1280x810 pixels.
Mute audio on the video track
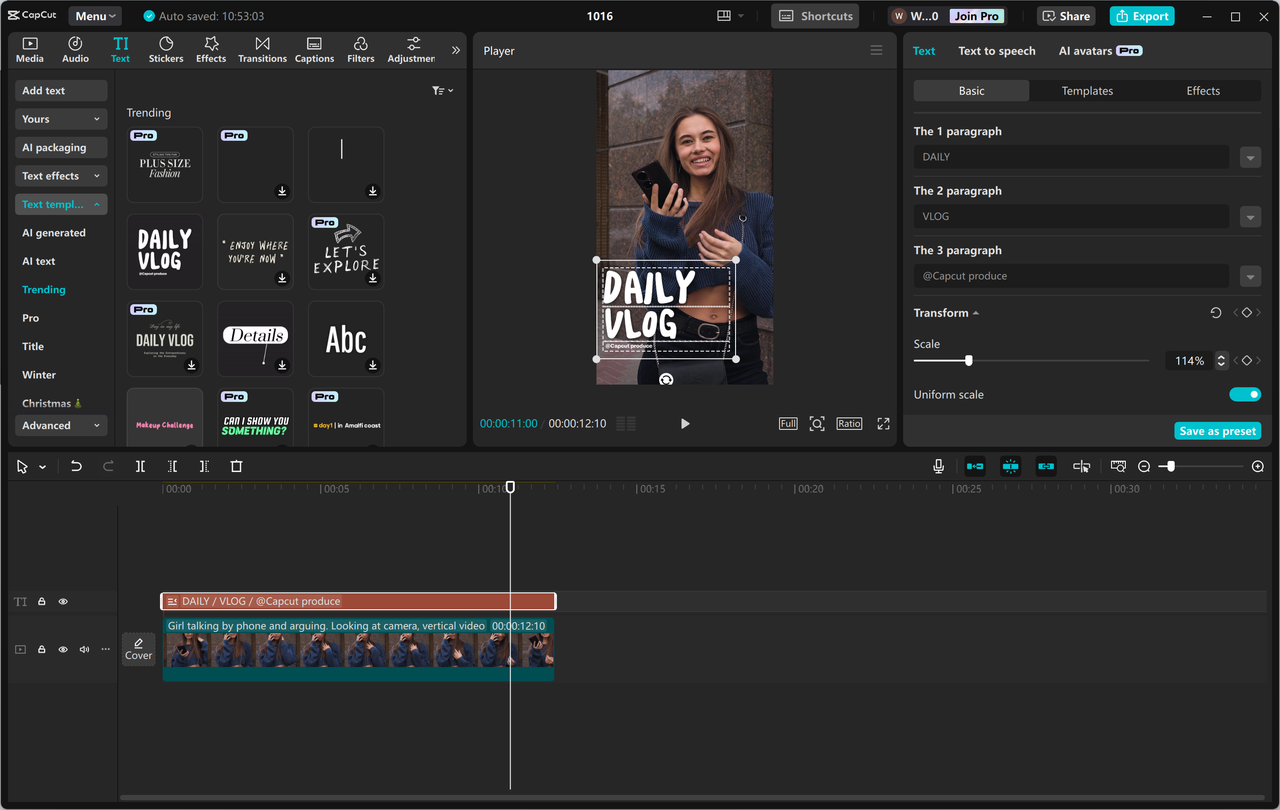click(x=84, y=649)
